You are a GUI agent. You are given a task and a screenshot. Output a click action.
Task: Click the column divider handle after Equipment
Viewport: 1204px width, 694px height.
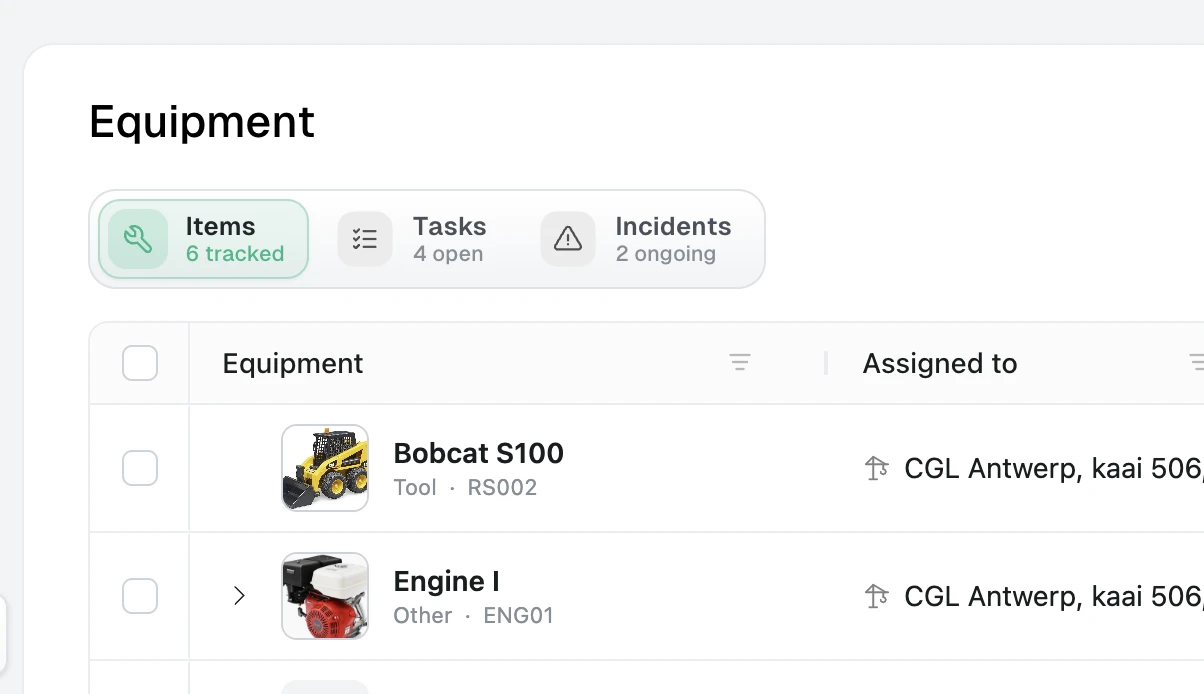[x=826, y=363]
